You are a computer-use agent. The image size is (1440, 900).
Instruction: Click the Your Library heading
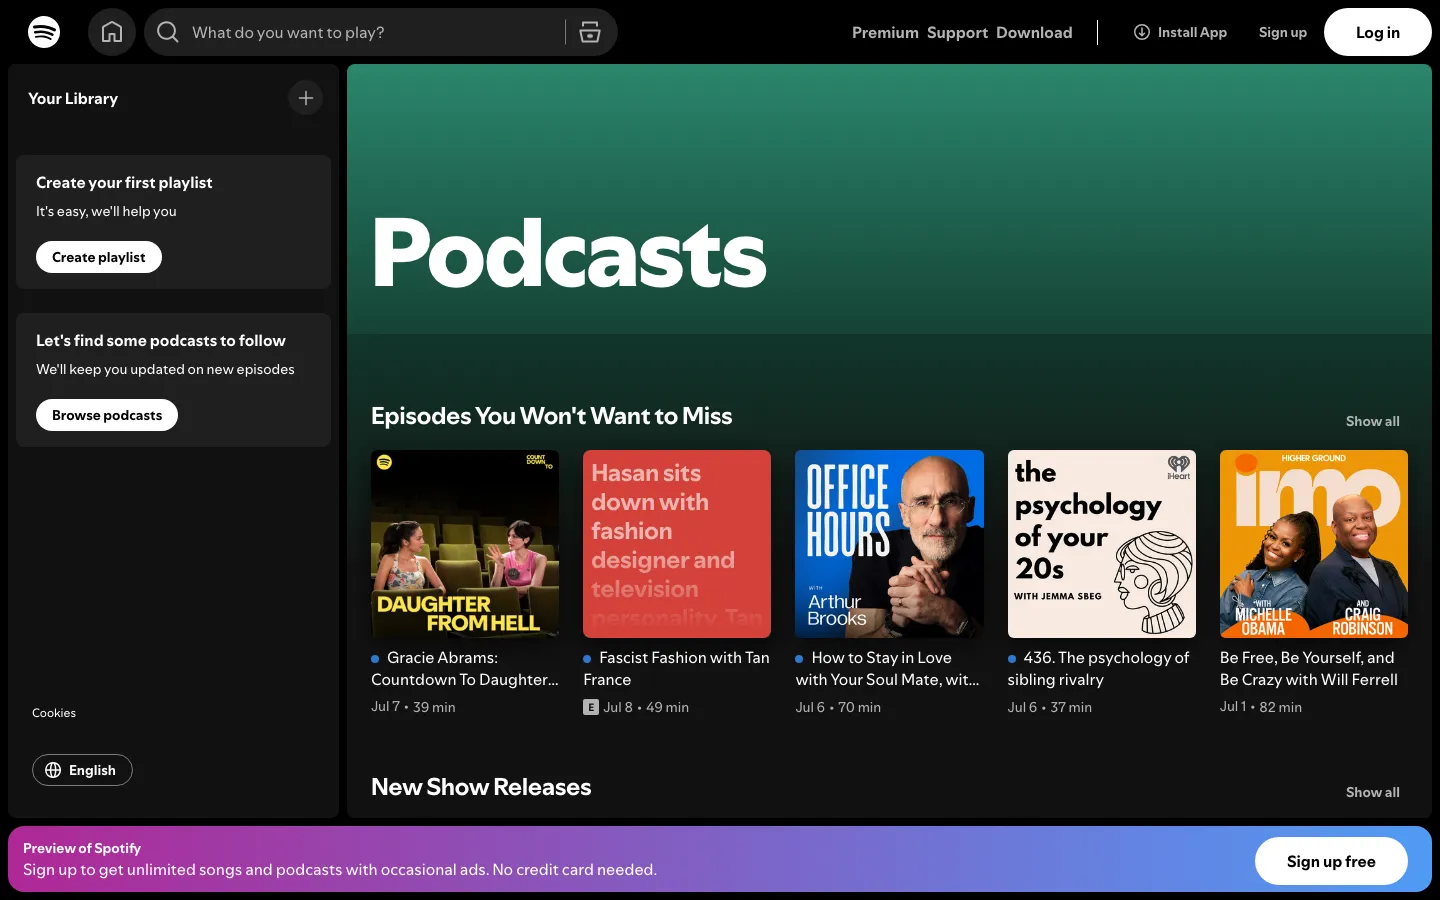pos(73,98)
